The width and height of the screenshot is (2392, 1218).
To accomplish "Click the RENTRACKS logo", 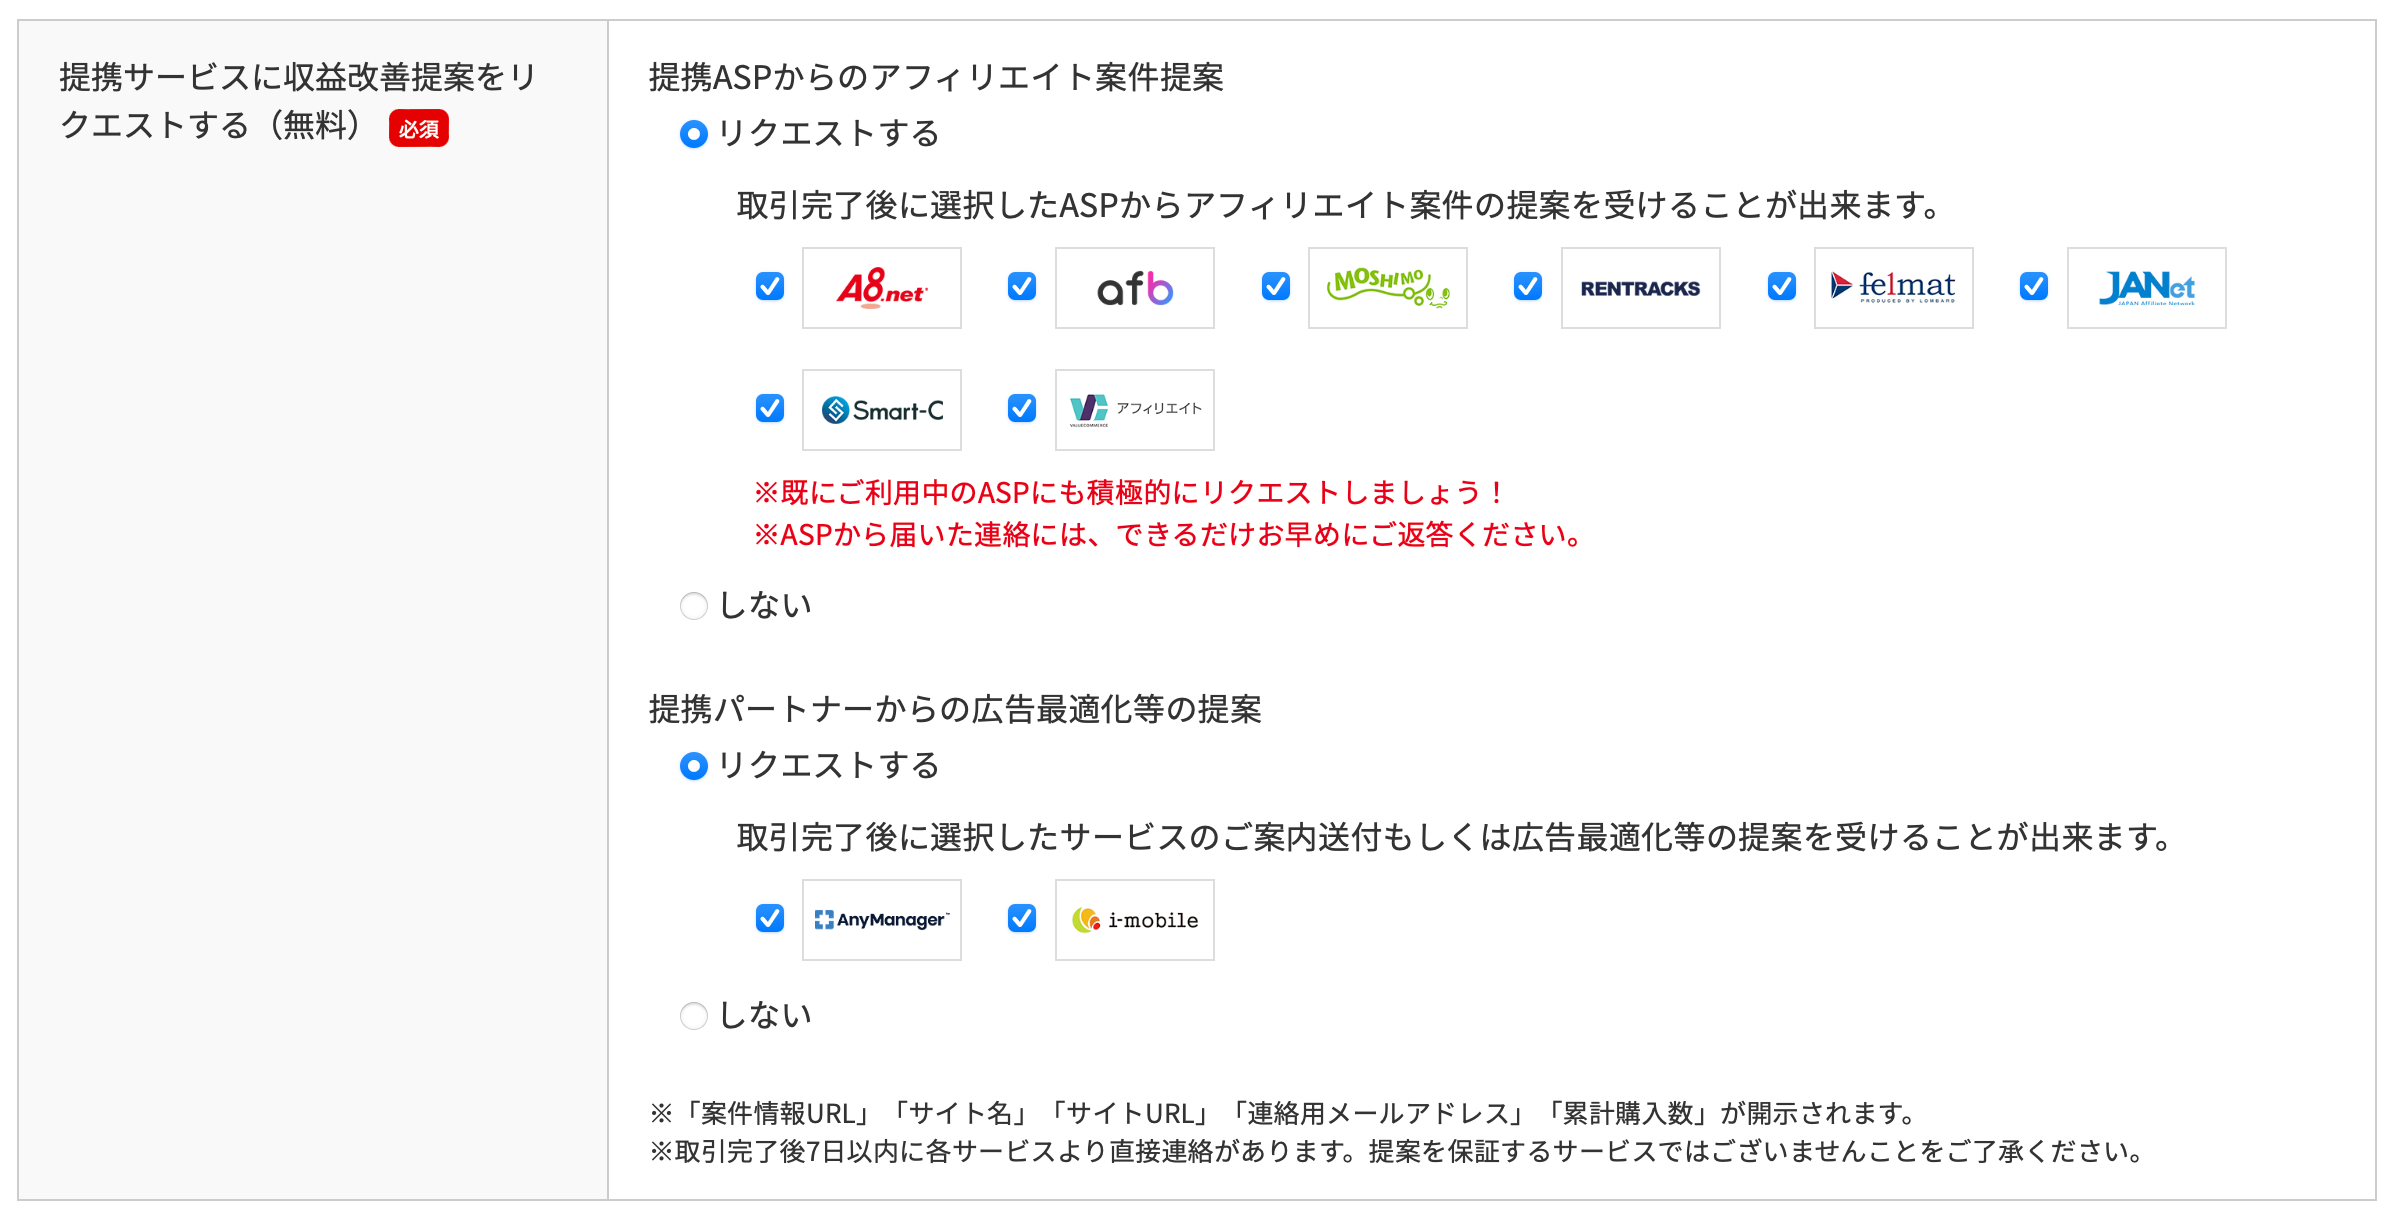I will pos(1640,288).
